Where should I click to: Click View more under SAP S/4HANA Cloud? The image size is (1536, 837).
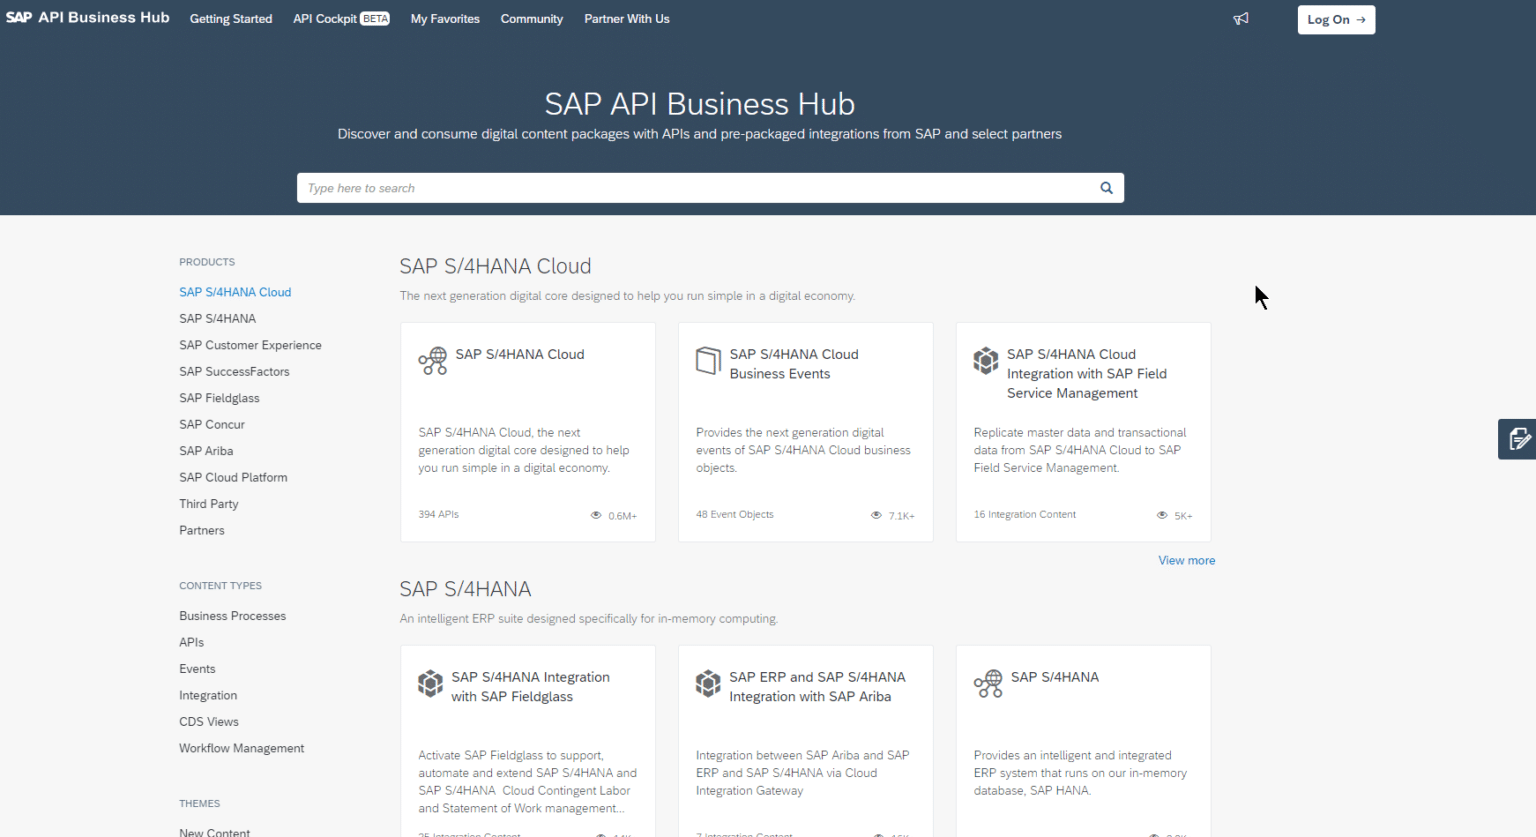click(x=1186, y=561)
